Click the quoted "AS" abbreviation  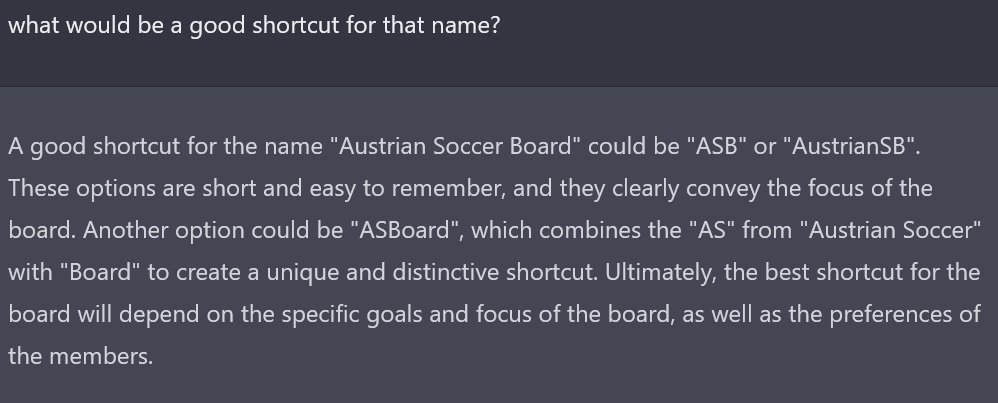point(712,230)
